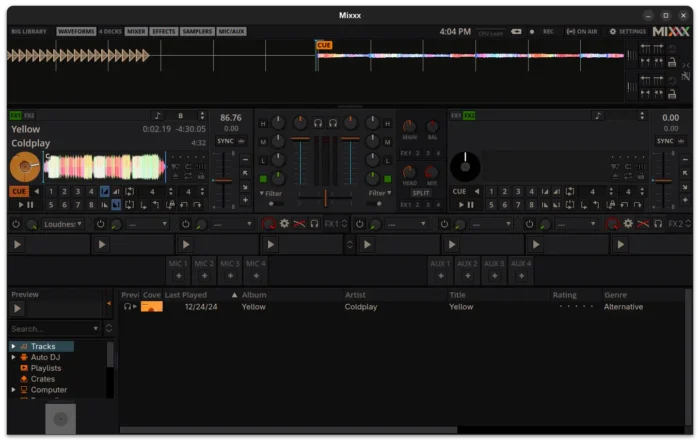Screen dimensions: 700x443
Task: Toggle the green FX1 button on left deck
Action: [x=14, y=116]
